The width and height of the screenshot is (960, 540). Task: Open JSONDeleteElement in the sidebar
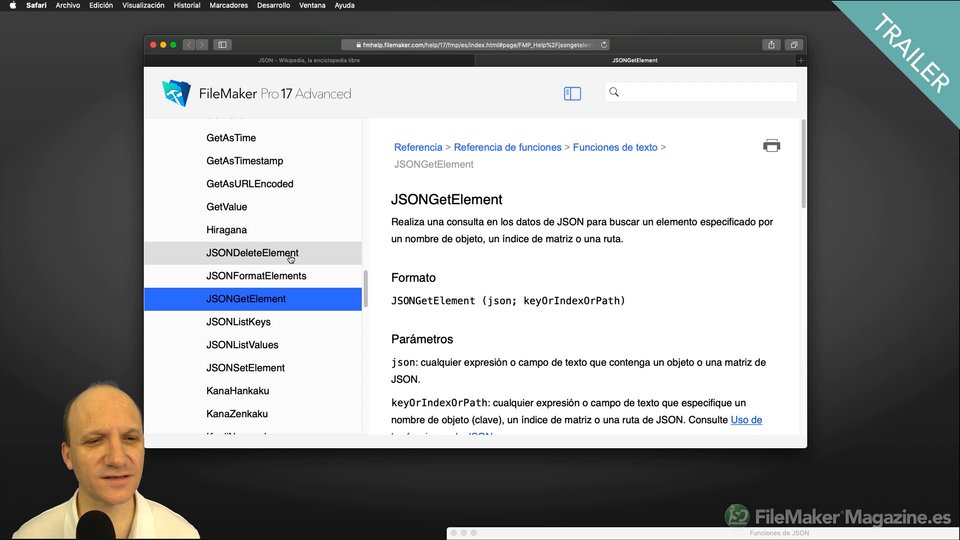click(253, 253)
